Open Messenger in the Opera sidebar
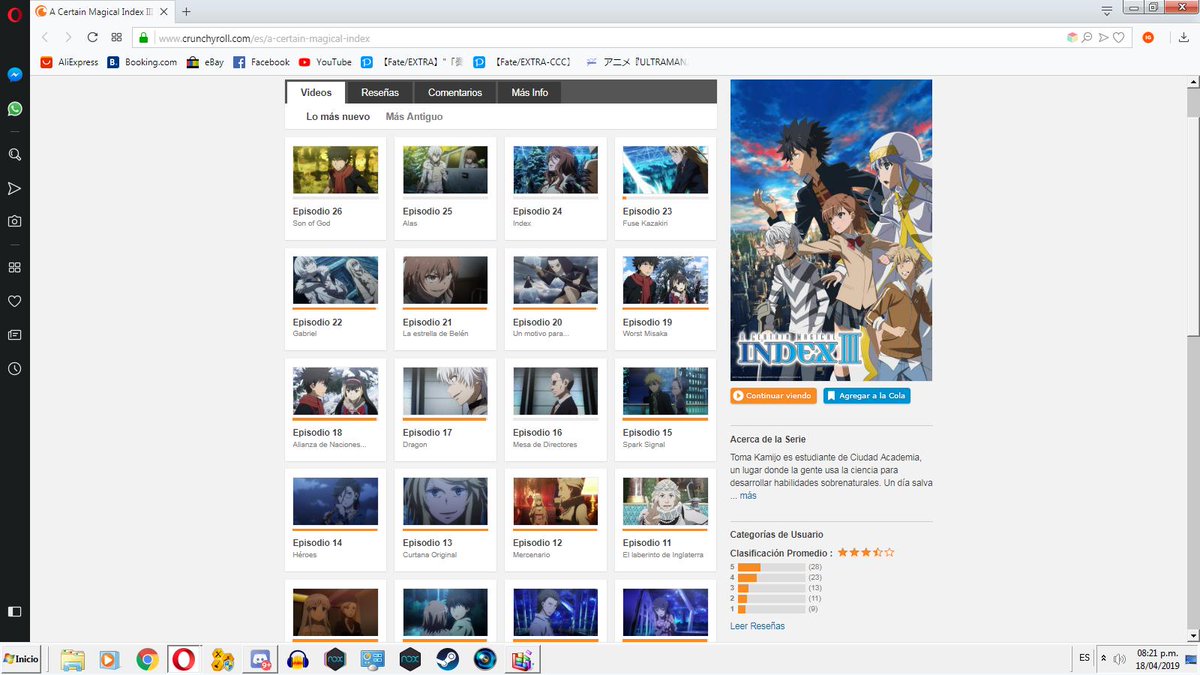The height and width of the screenshot is (675, 1200). (x=15, y=75)
